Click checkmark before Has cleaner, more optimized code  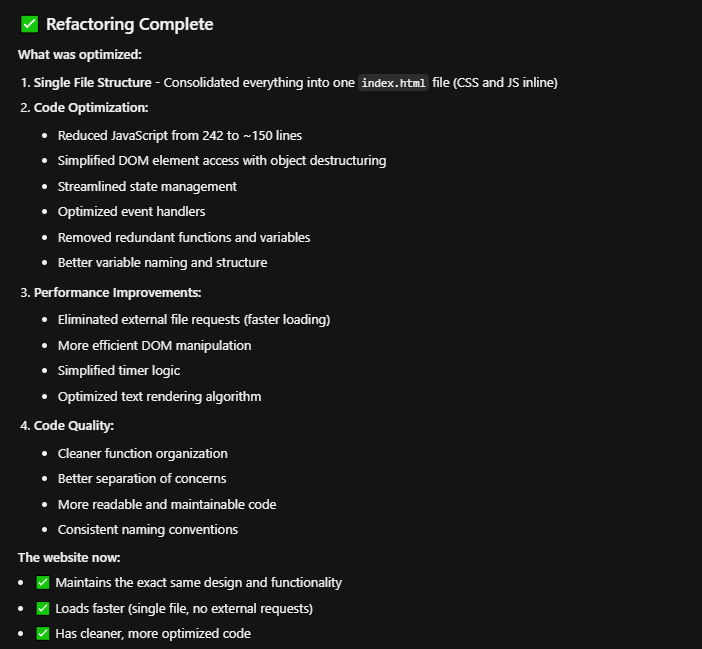43,633
